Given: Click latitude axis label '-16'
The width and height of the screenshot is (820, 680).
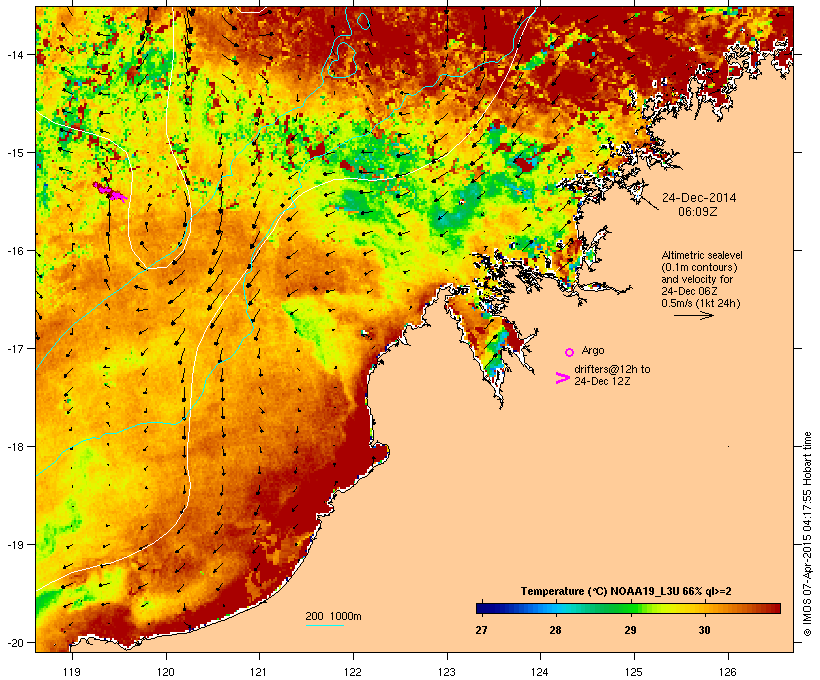Looking at the screenshot, I should 14,251.
